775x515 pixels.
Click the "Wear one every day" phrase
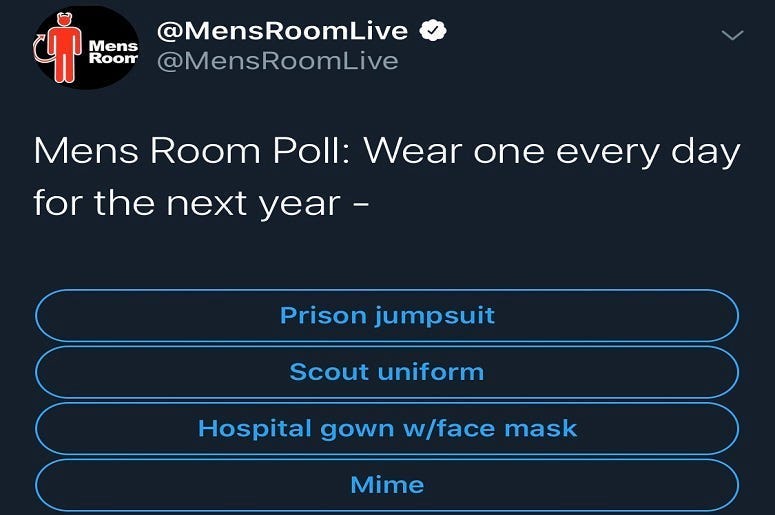click(552, 153)
